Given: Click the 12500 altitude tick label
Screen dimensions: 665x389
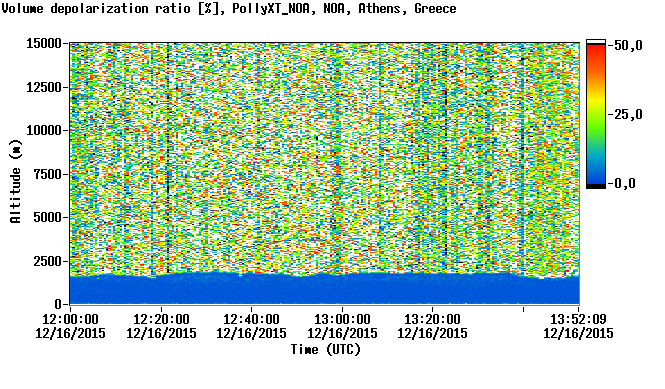Looking at the screenshot, I should [x=44, y=87].
